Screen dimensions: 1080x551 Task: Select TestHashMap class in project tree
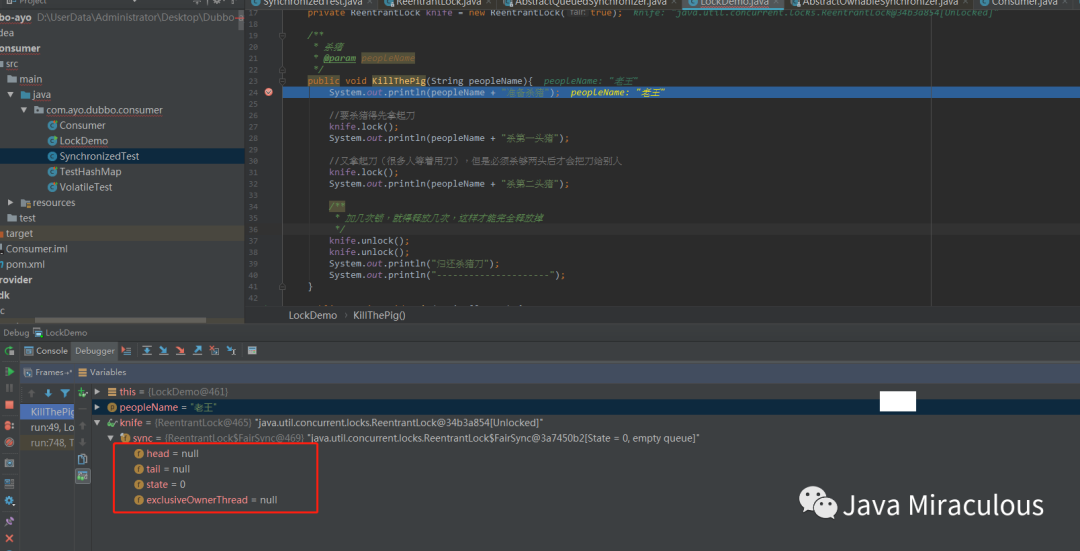click(90, 171)
